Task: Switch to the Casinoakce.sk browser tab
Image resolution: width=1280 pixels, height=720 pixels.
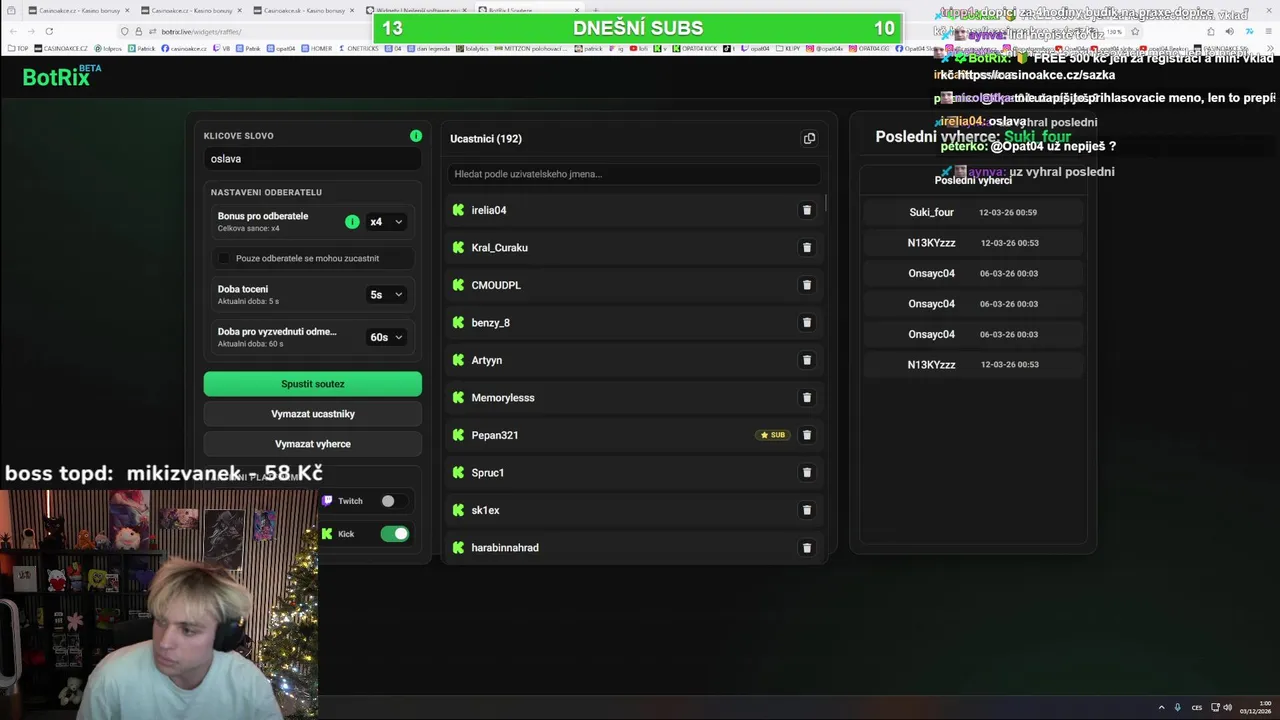Action: tap(304, 10)
